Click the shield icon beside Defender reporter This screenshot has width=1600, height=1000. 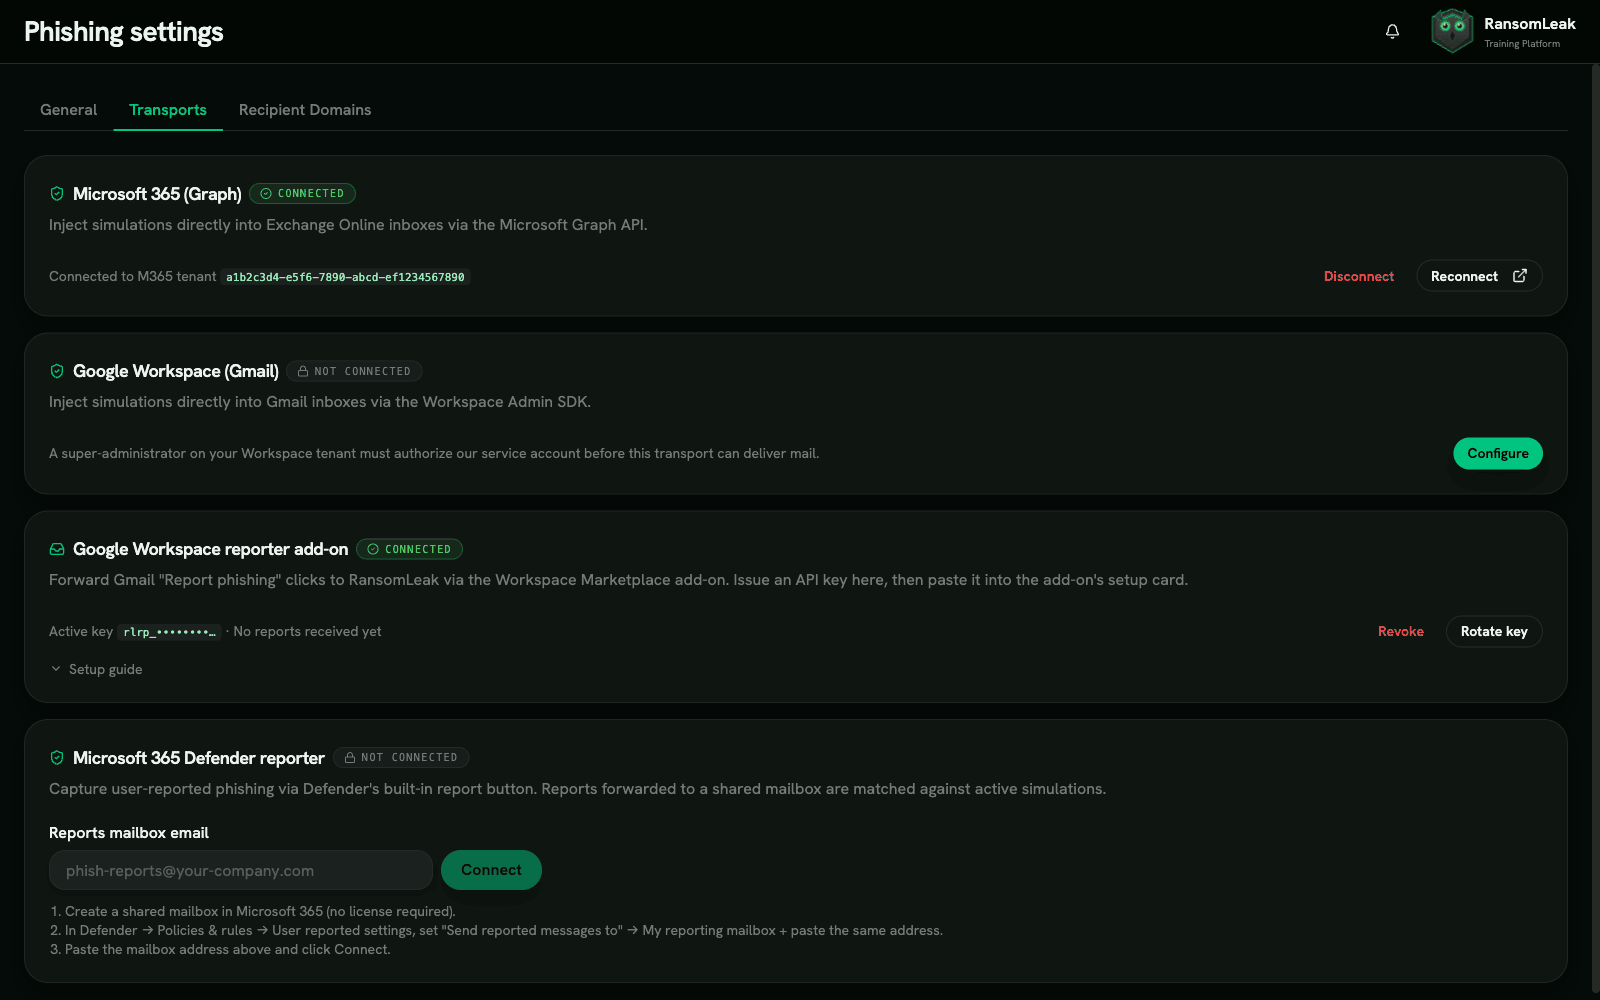coord(57,758)
